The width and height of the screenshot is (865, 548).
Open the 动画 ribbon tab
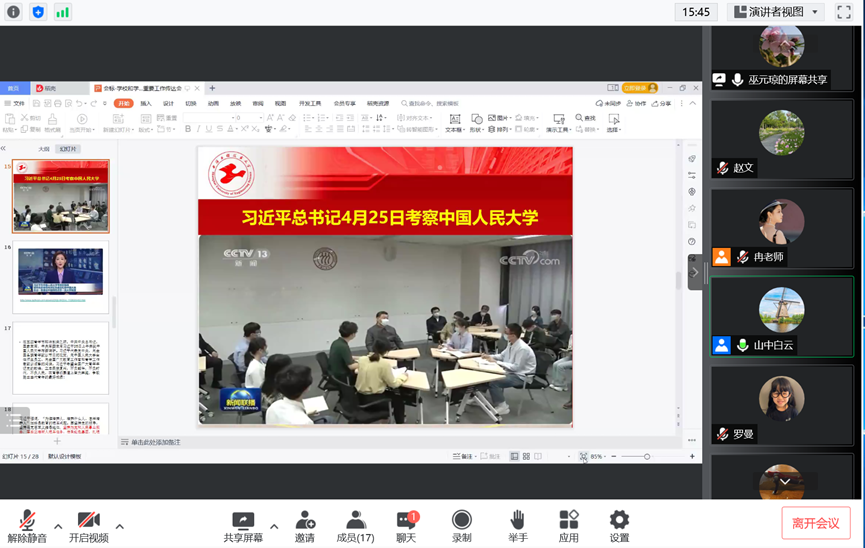[213, 103]
